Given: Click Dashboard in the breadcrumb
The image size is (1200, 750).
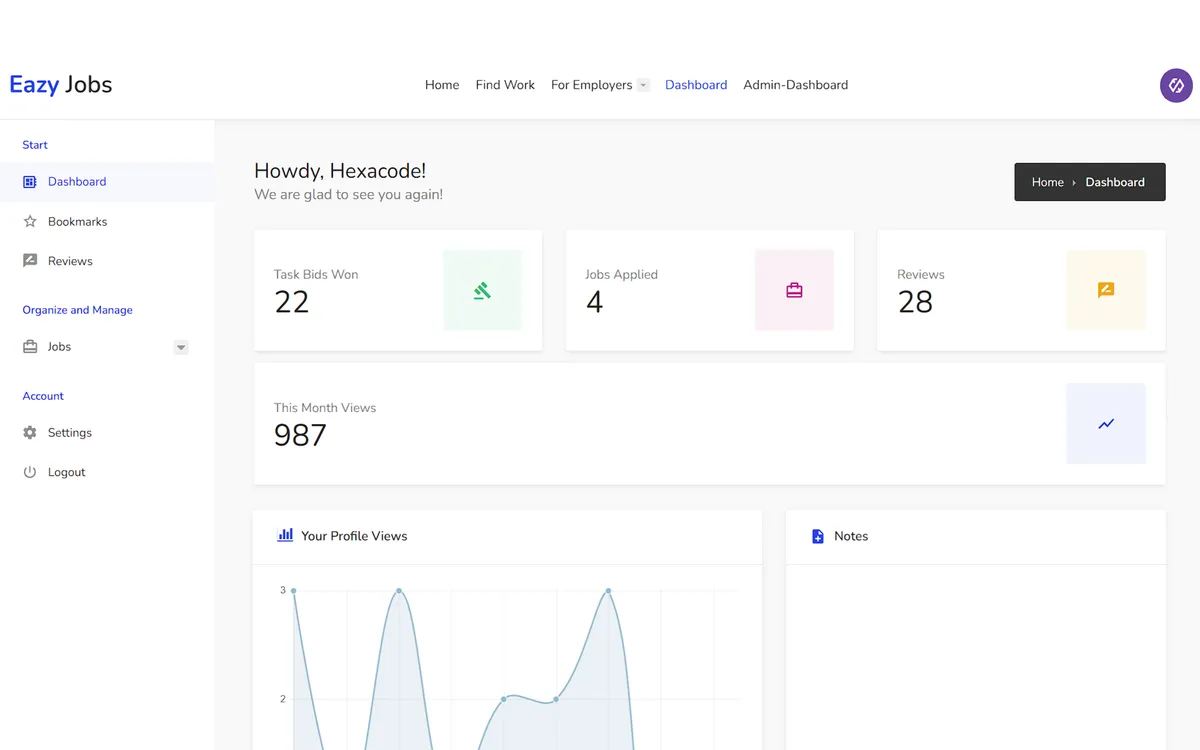Looking at the screenshot, I should pos(1115,182).
